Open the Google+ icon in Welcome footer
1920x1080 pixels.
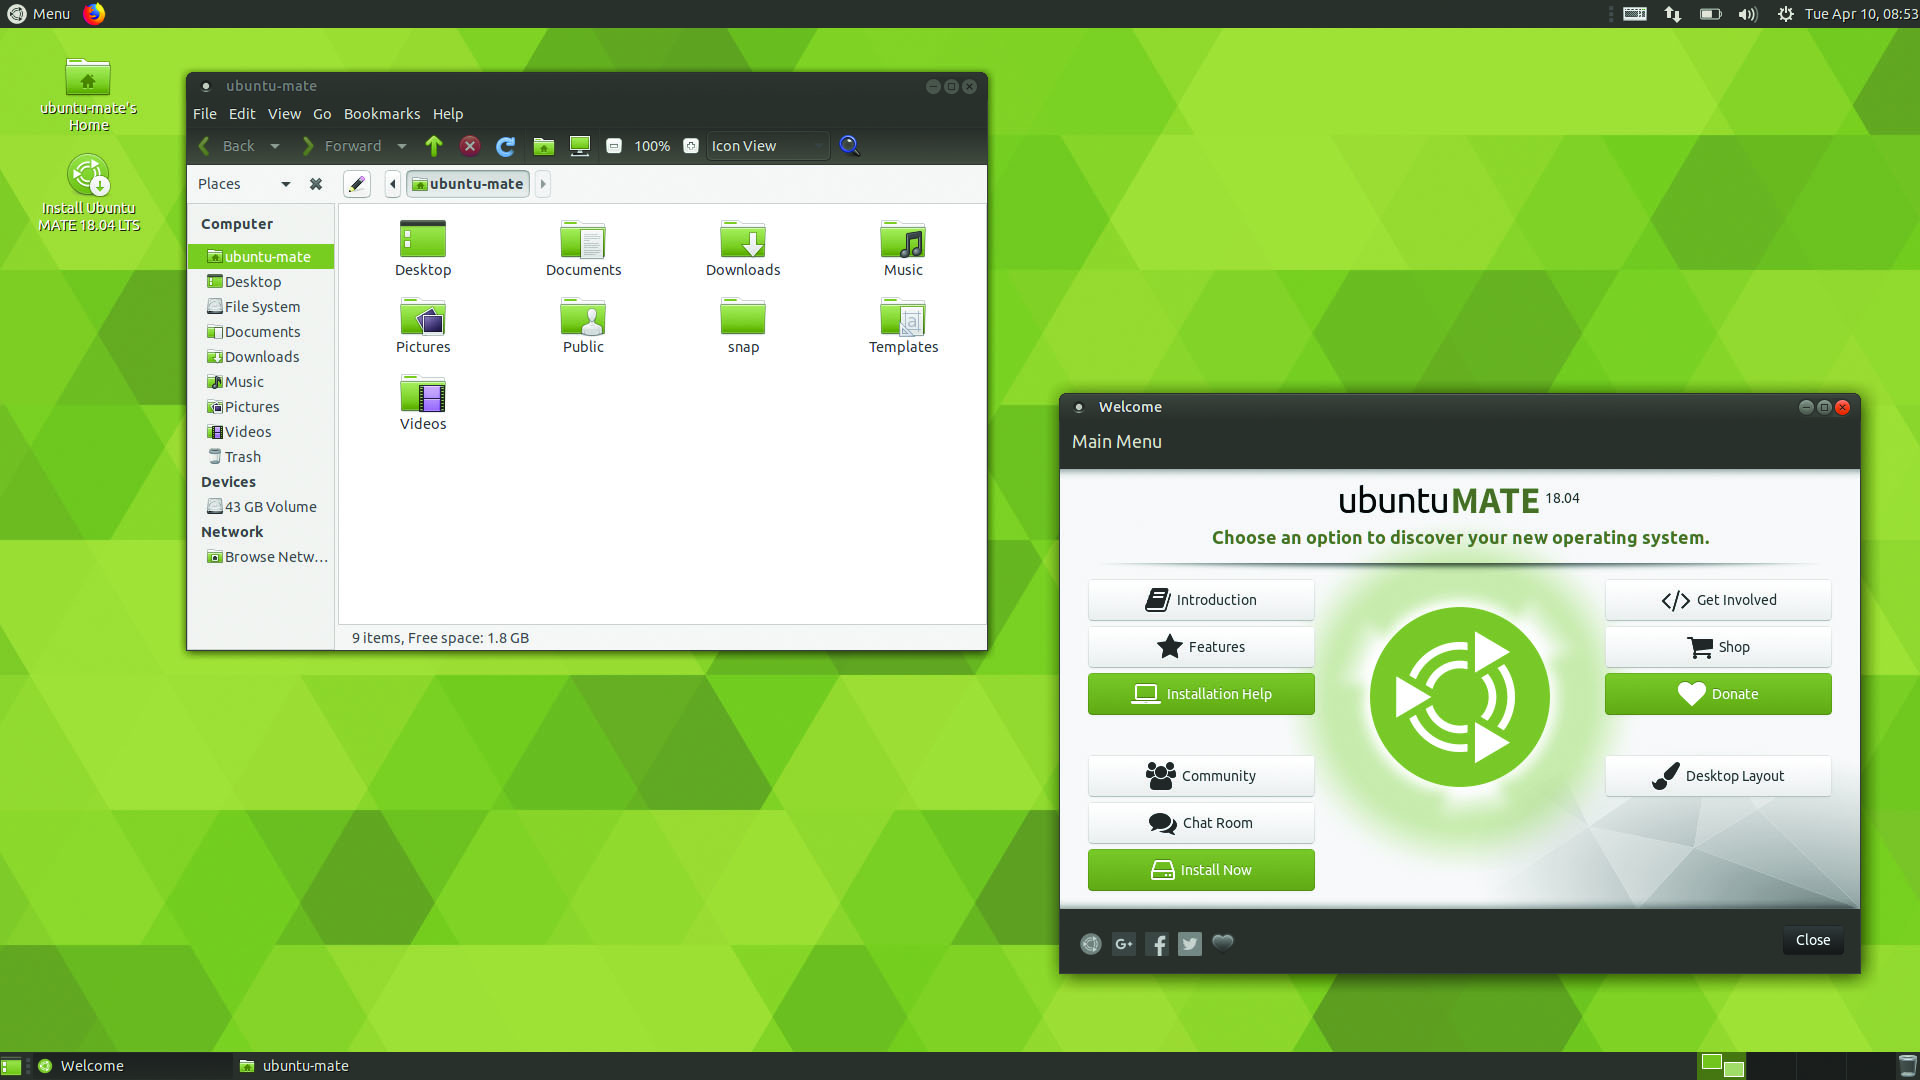click(1124, 944)
